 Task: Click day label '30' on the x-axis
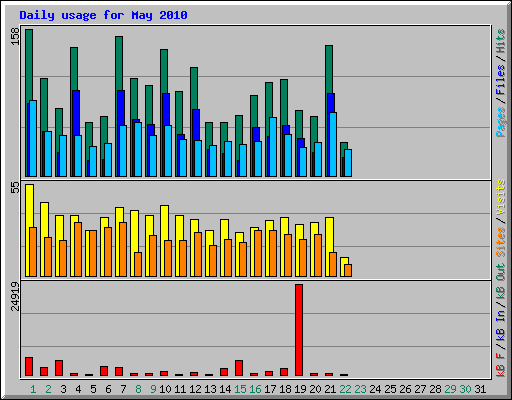pos(465,389)
